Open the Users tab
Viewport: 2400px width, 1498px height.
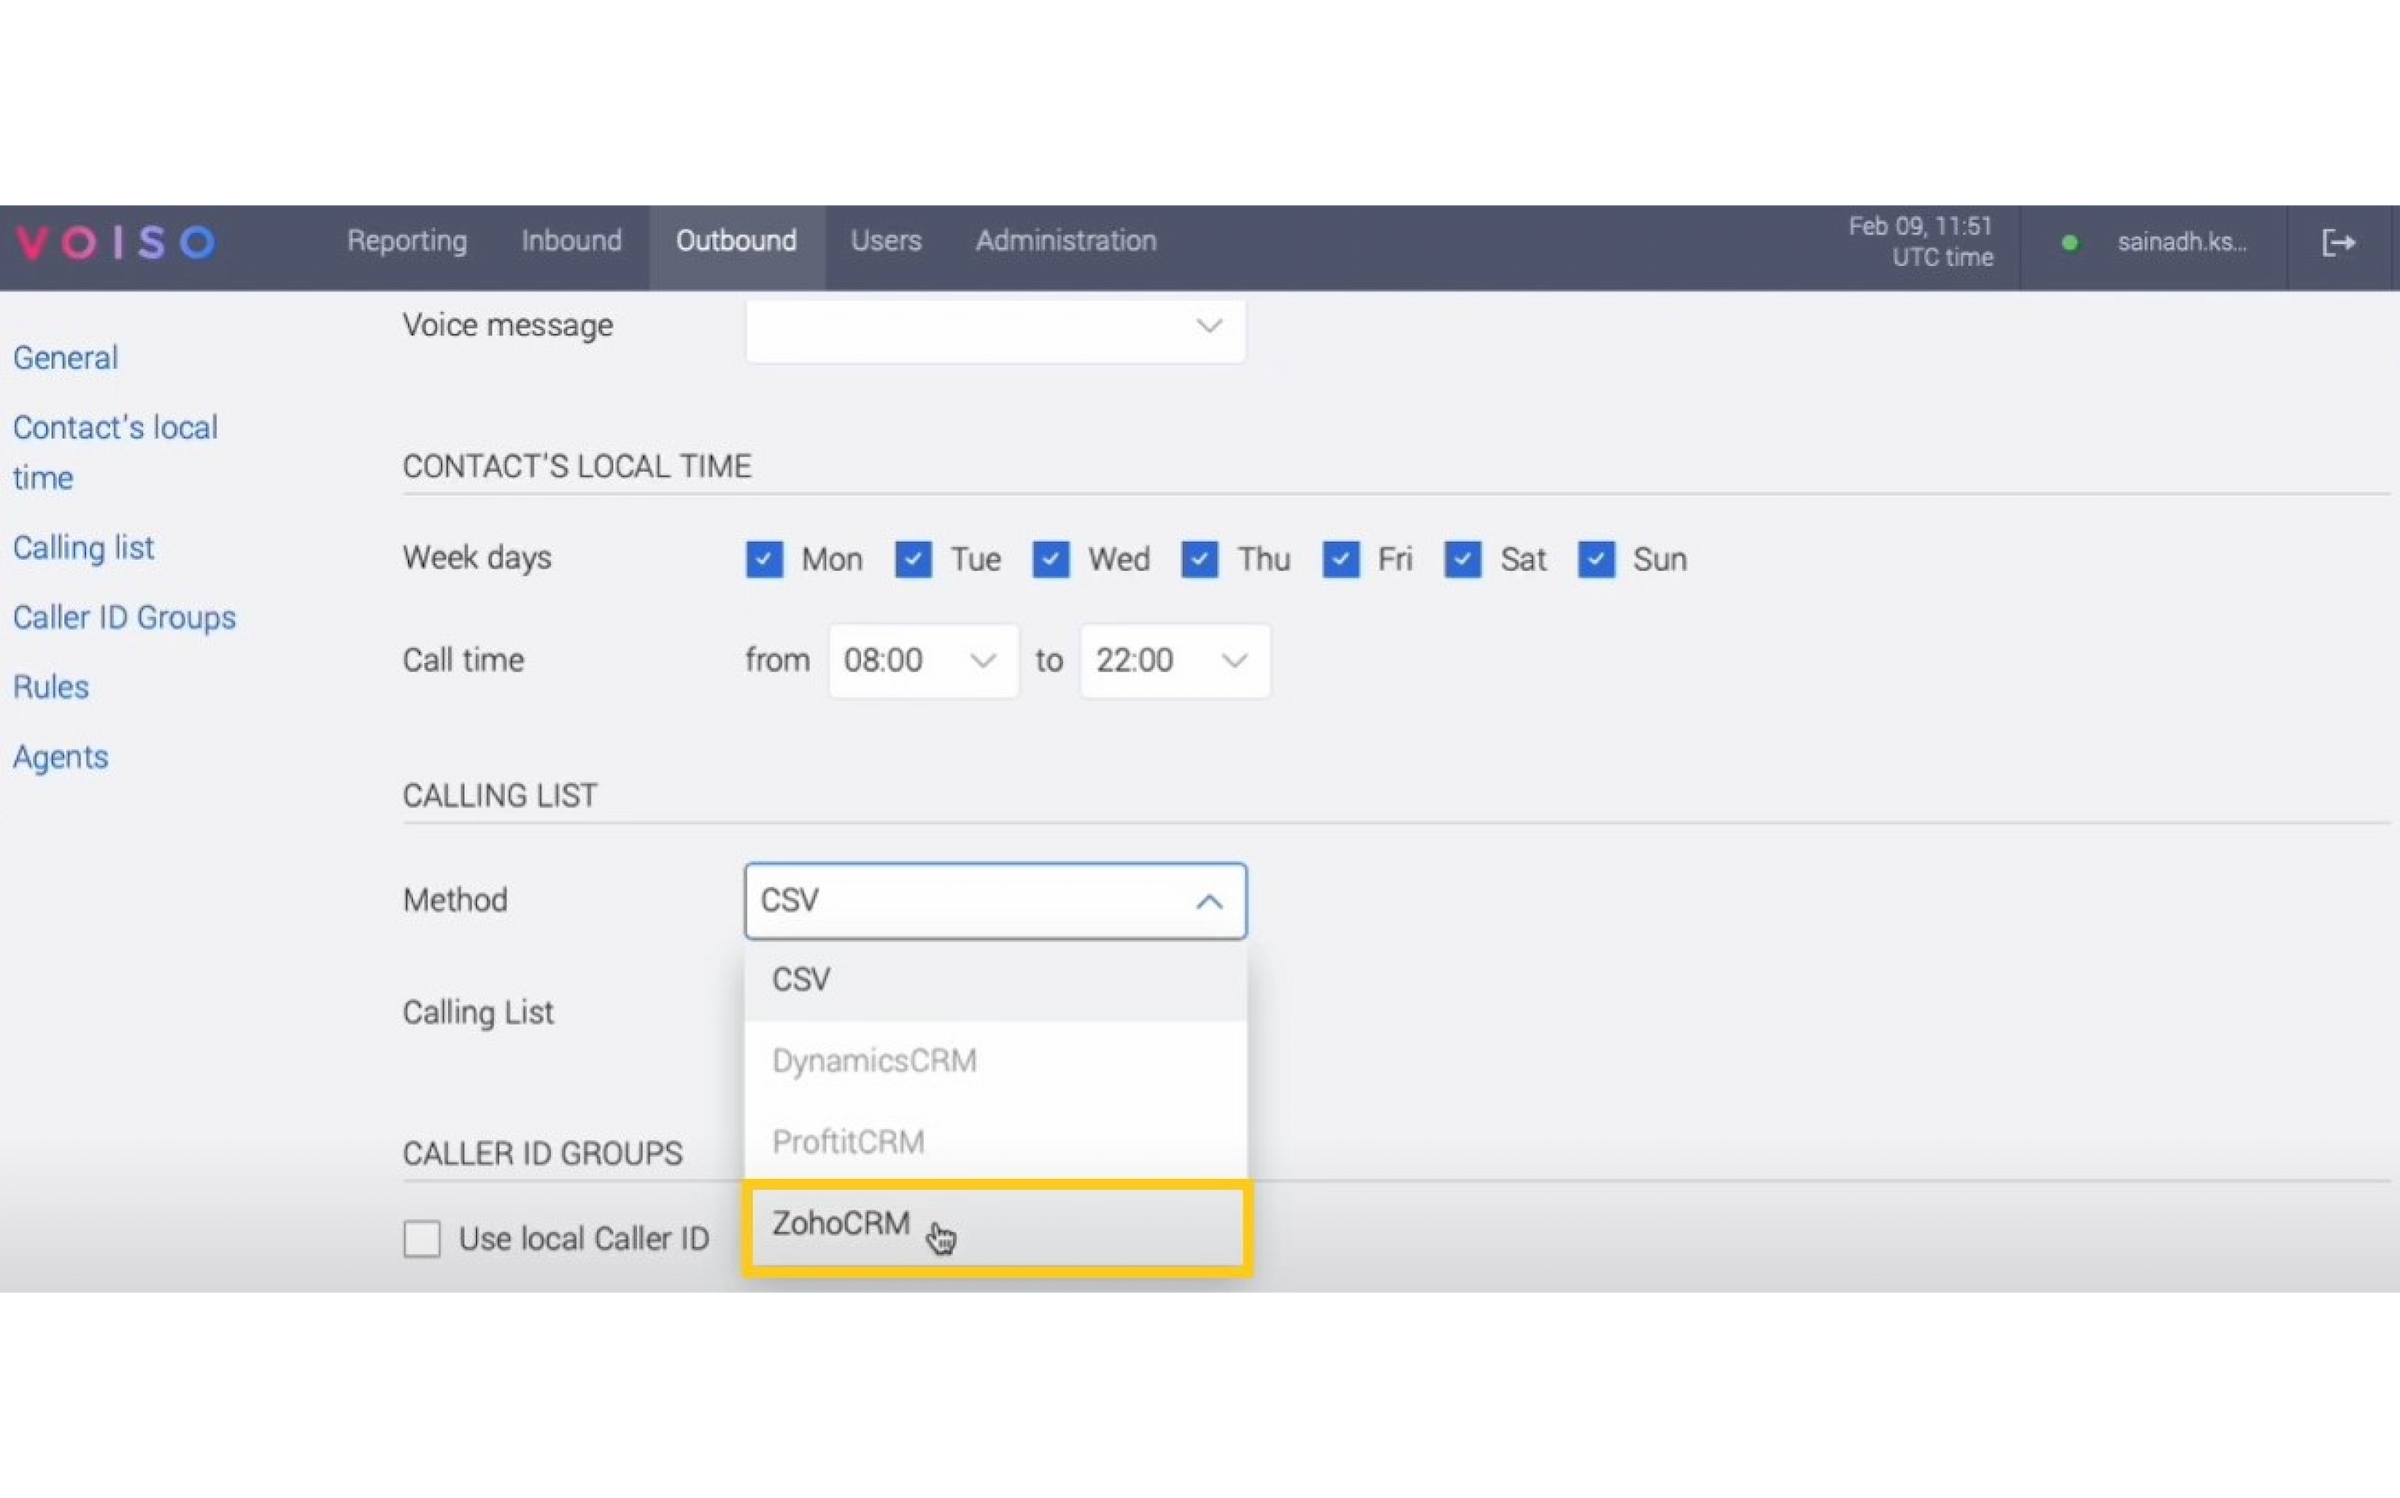[x=886, y=241]
